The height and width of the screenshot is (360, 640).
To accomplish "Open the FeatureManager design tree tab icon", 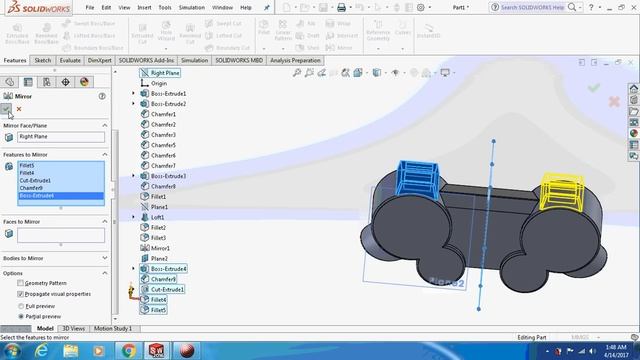I will click(10, 82).
